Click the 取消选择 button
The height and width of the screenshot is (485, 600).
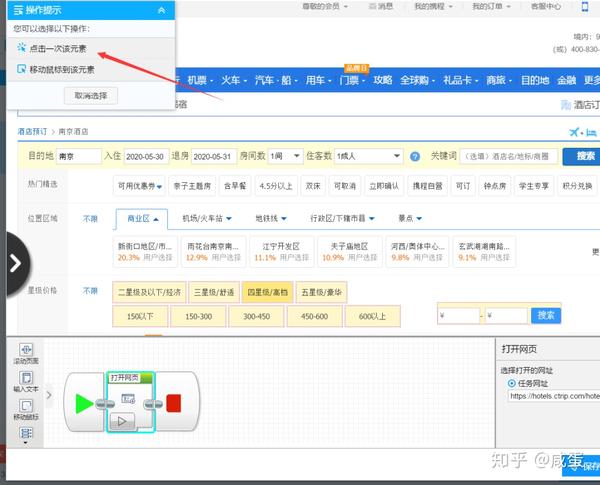91,96
